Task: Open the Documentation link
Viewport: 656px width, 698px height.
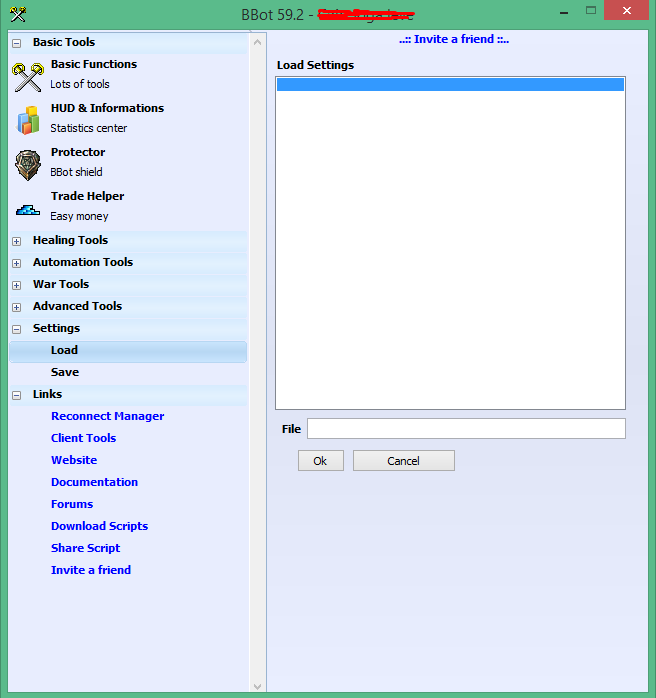Action: click(94, 482)
